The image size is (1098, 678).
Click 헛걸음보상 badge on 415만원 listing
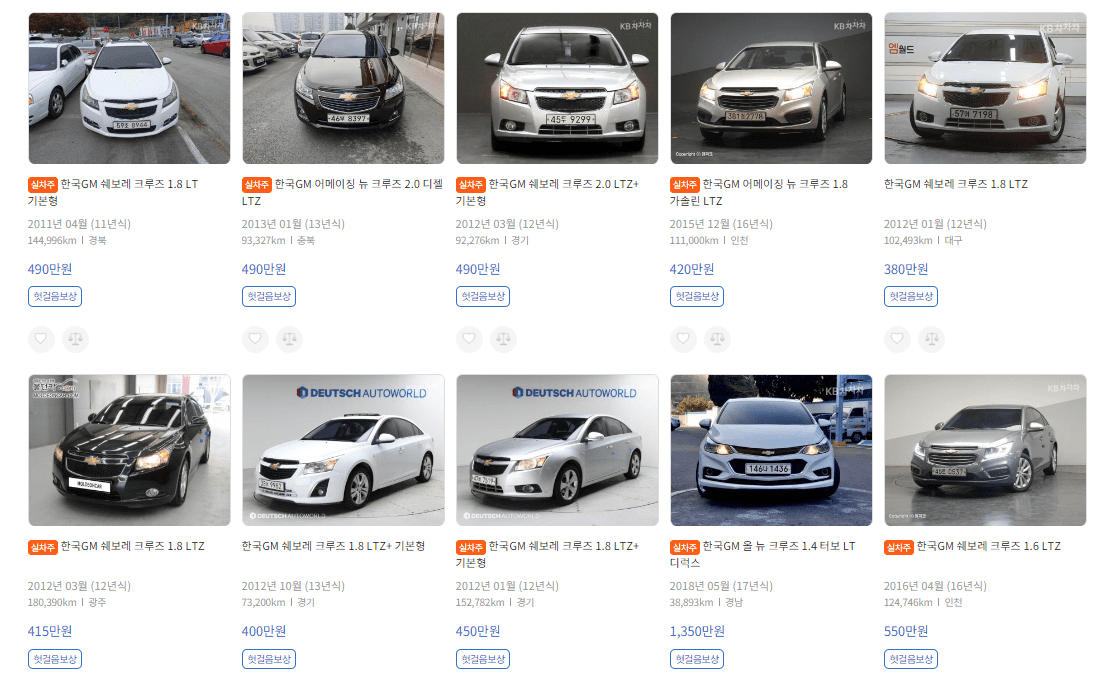[55, 659]
